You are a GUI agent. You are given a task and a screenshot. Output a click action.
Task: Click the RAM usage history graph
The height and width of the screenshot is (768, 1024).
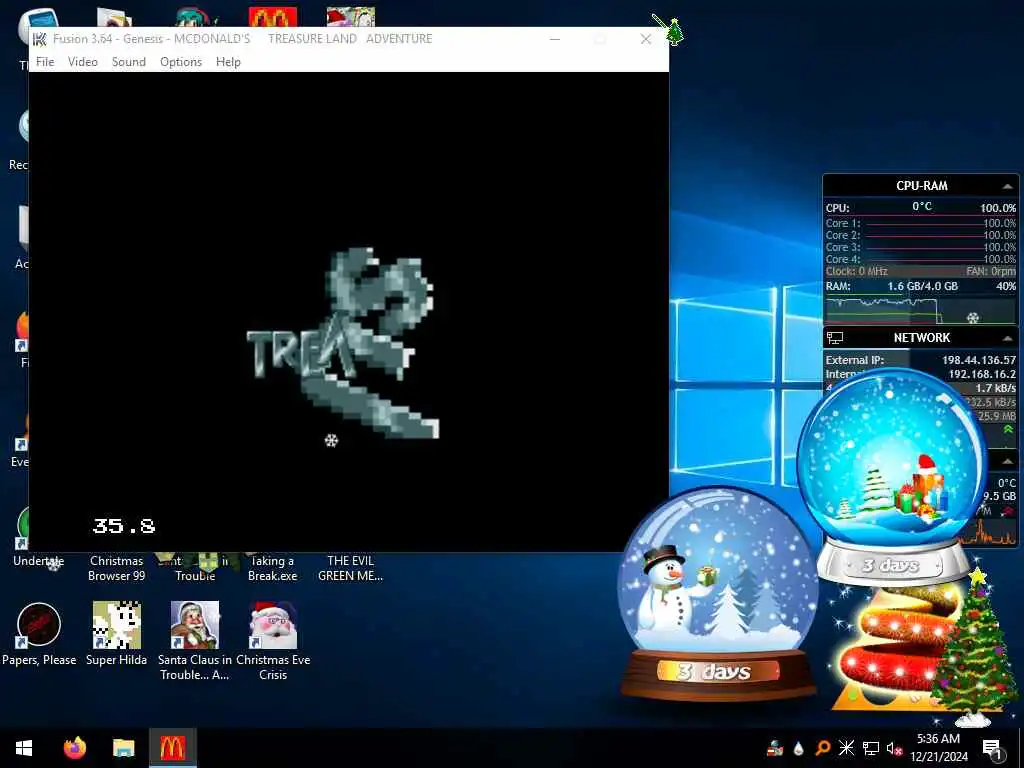pos(920,310)
